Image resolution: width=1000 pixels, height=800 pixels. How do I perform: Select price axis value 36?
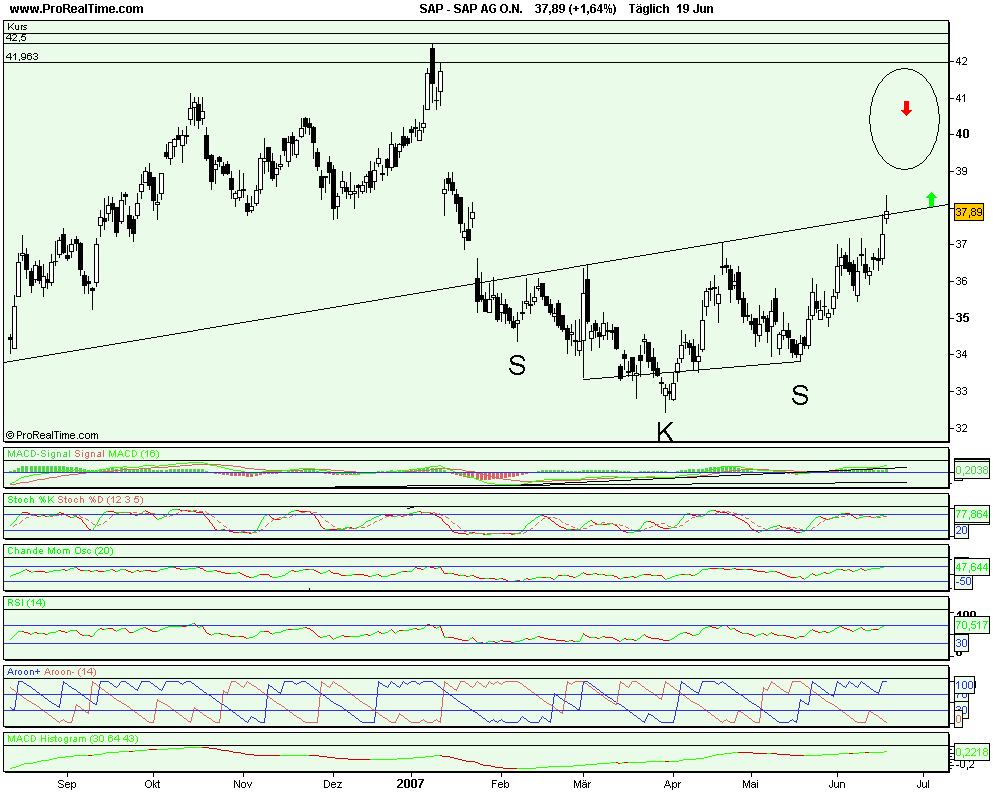[x=962, y=281]
